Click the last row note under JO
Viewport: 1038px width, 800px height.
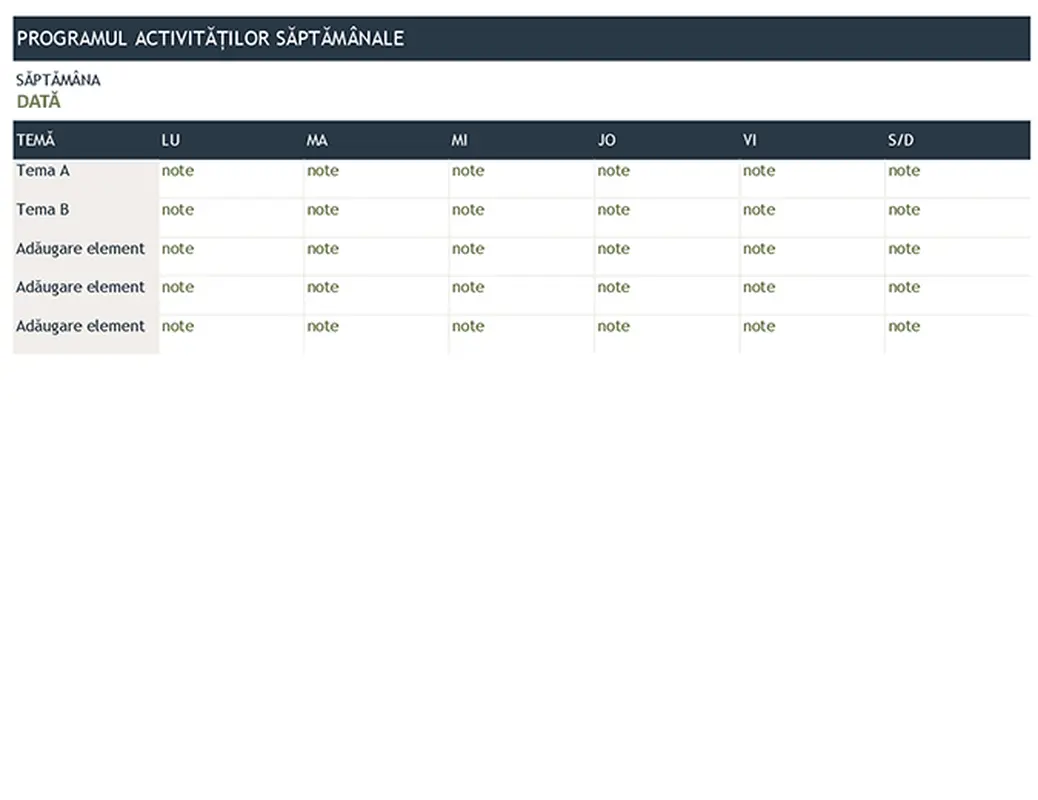613,326
